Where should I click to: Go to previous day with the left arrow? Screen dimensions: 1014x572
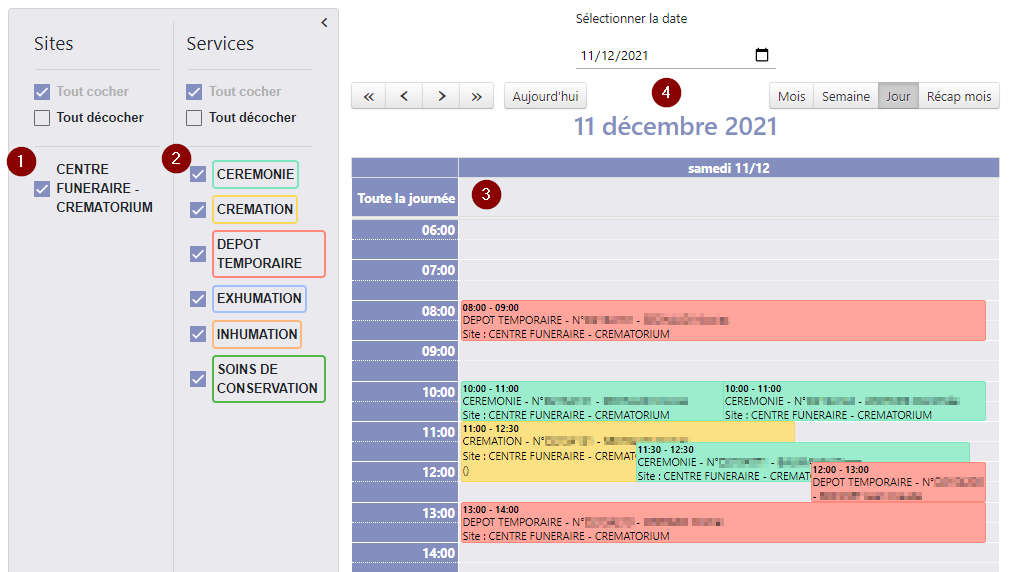pyautogui.click(x=404, y=96)
